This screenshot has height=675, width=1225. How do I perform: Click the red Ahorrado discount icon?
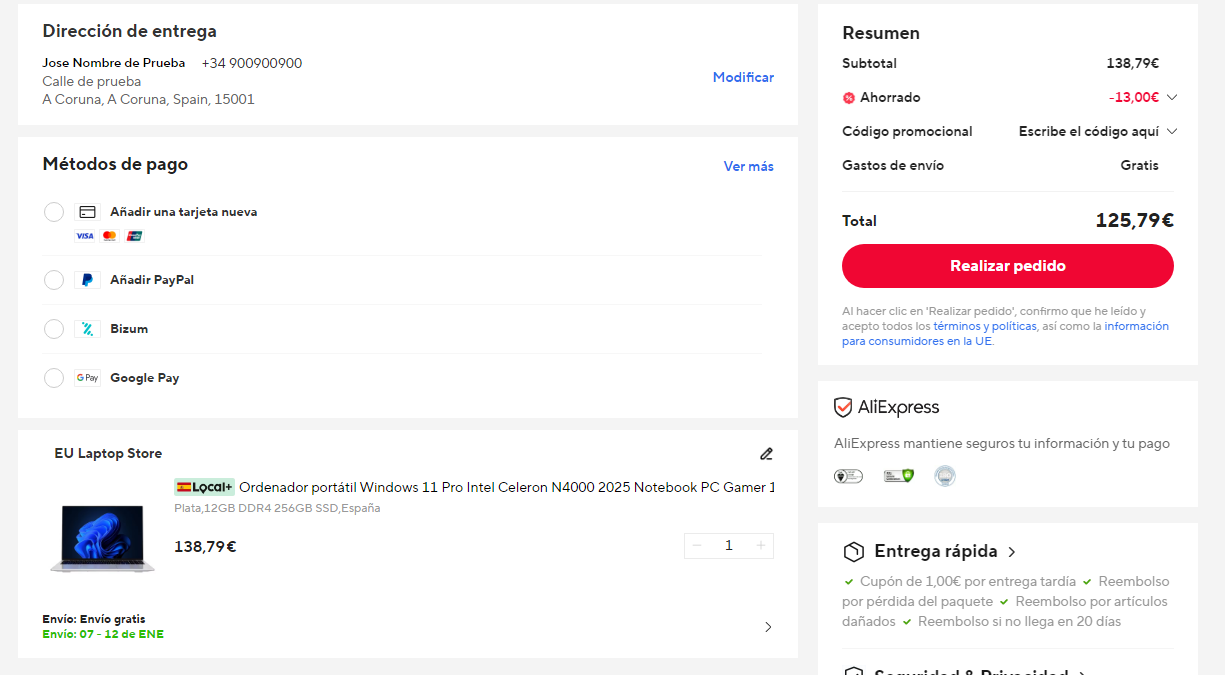tap(849, 98)
